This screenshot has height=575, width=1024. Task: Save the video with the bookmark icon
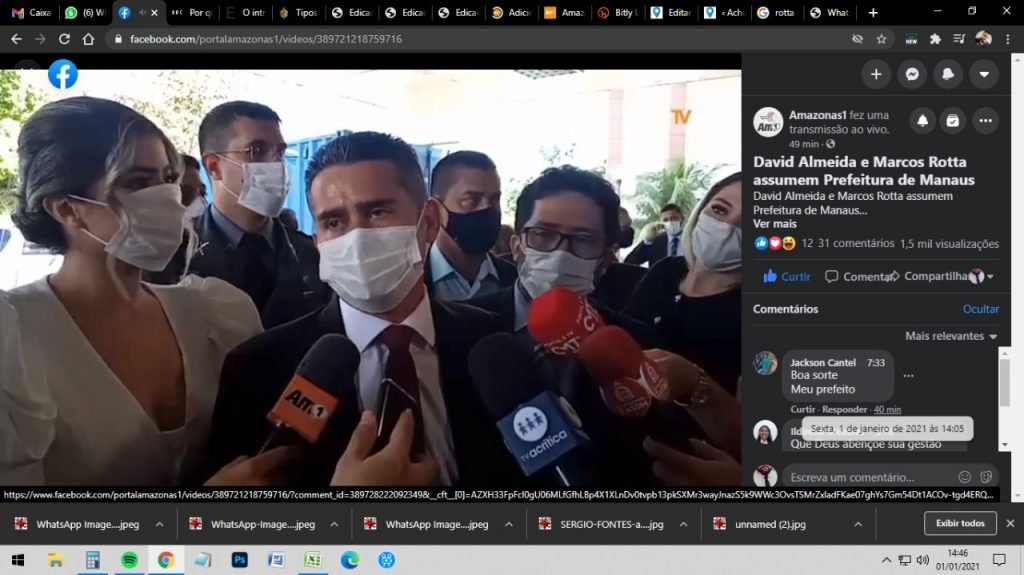(x=953, y=121)
